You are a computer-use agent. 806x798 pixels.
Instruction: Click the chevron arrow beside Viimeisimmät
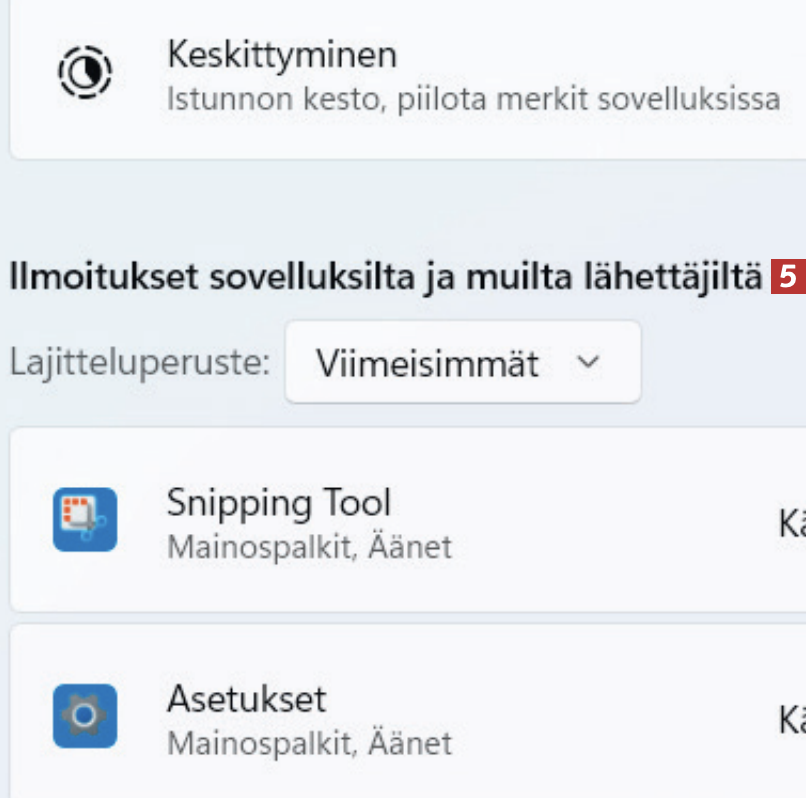click(589, 363)
